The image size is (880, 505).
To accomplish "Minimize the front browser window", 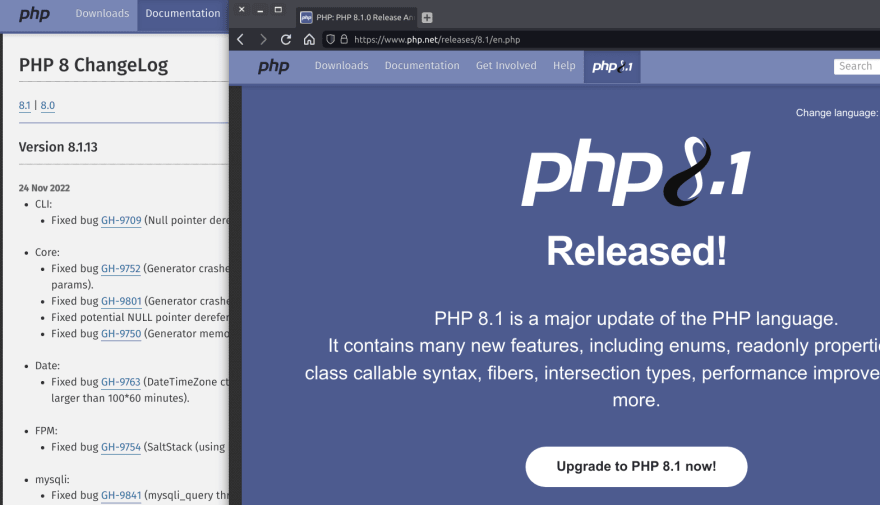I will pyautogui.click(x=260, y=10).
